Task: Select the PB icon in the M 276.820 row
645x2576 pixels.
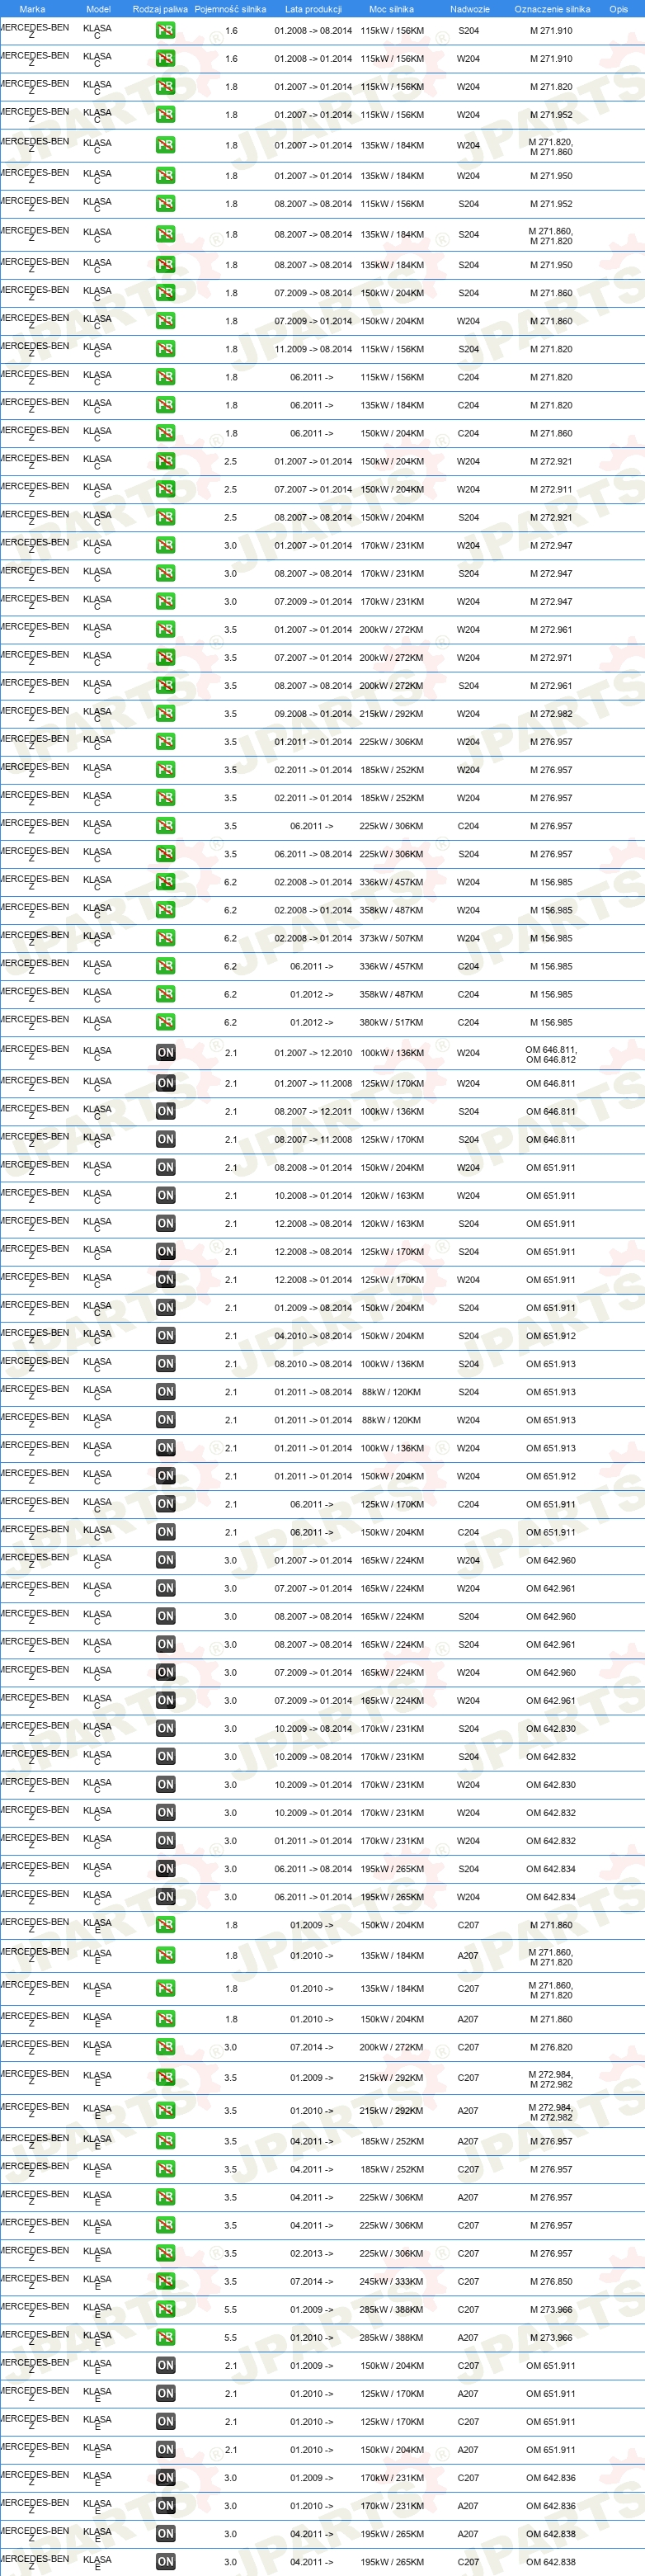Action: [165, 2047]
